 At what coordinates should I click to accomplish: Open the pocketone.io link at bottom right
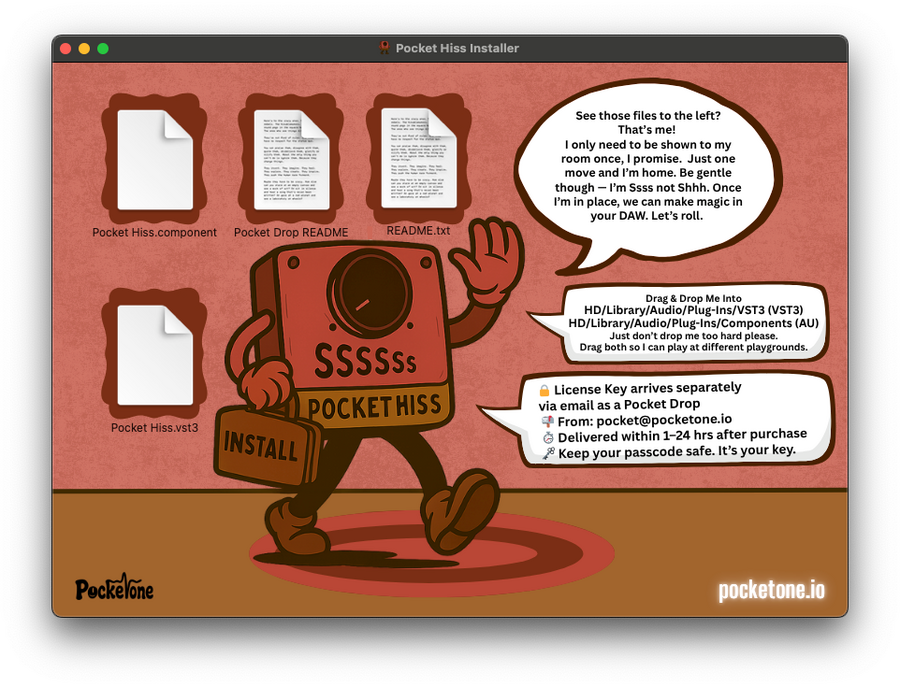pyautogui.click(x=772, y=590)
